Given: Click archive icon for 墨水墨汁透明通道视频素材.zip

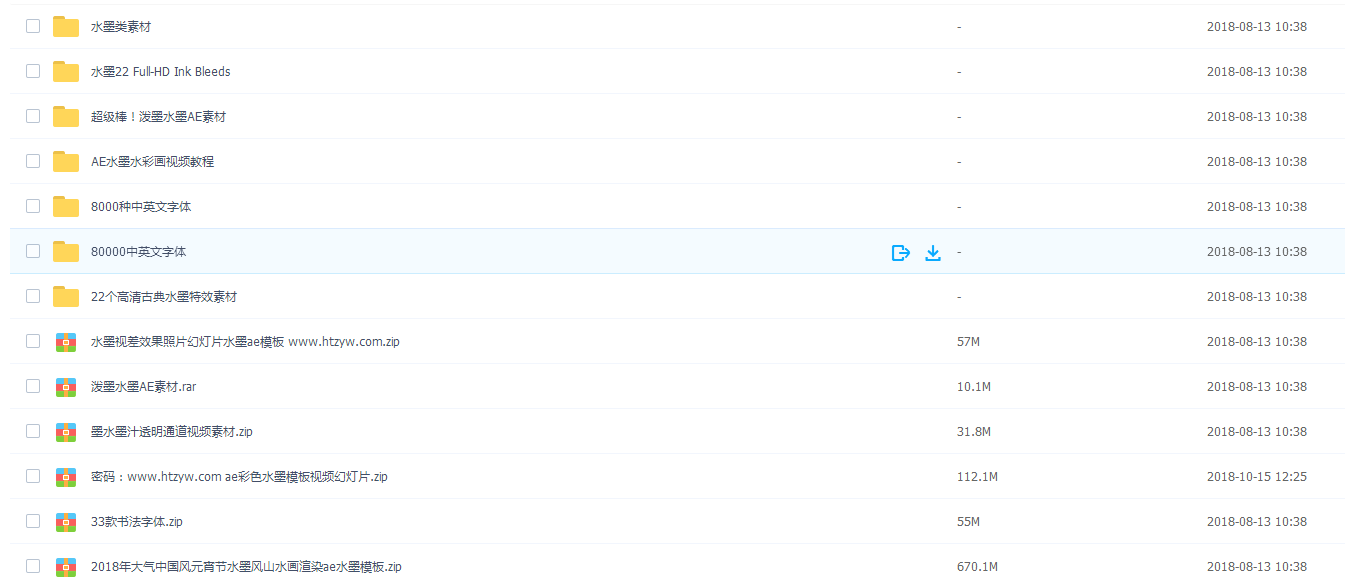Looking at the screenshot, I should (x=66, y=432).
